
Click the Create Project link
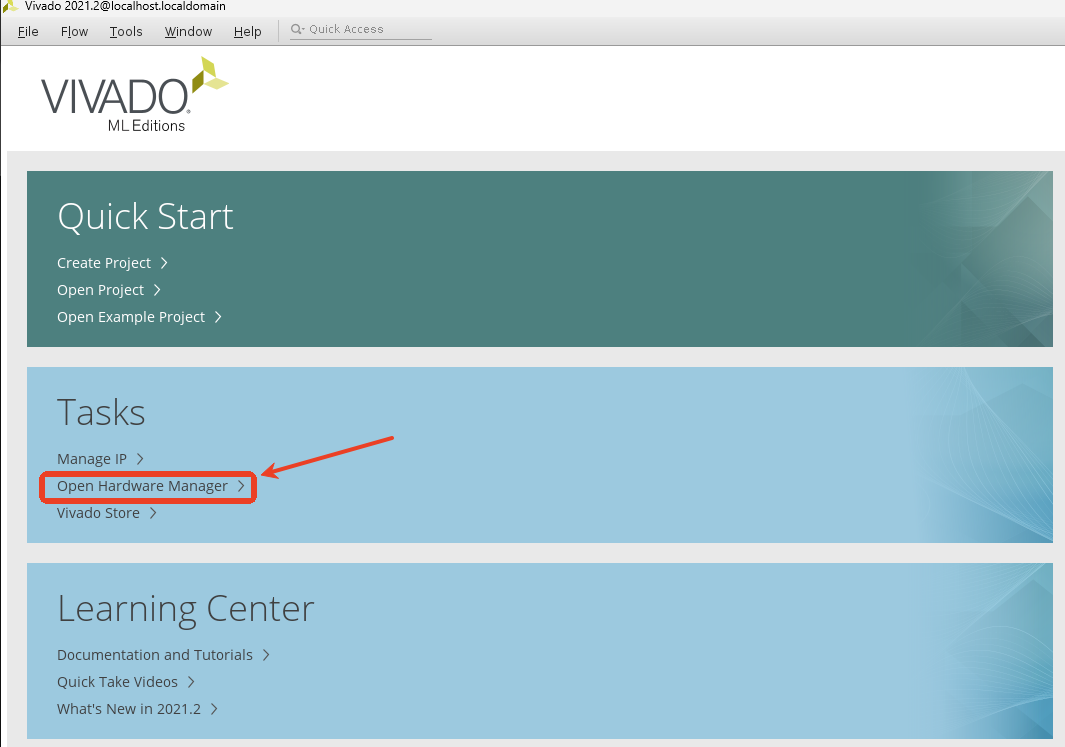(x=104, y=263)
